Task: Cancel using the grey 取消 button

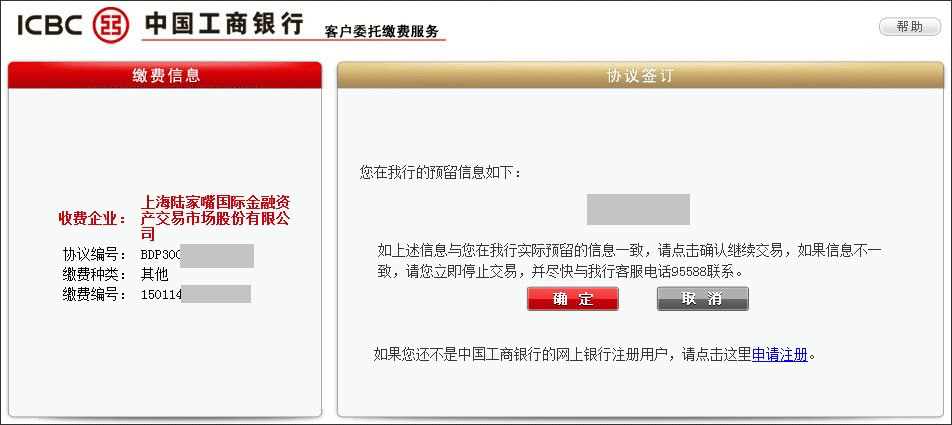Action: point(702,299)
